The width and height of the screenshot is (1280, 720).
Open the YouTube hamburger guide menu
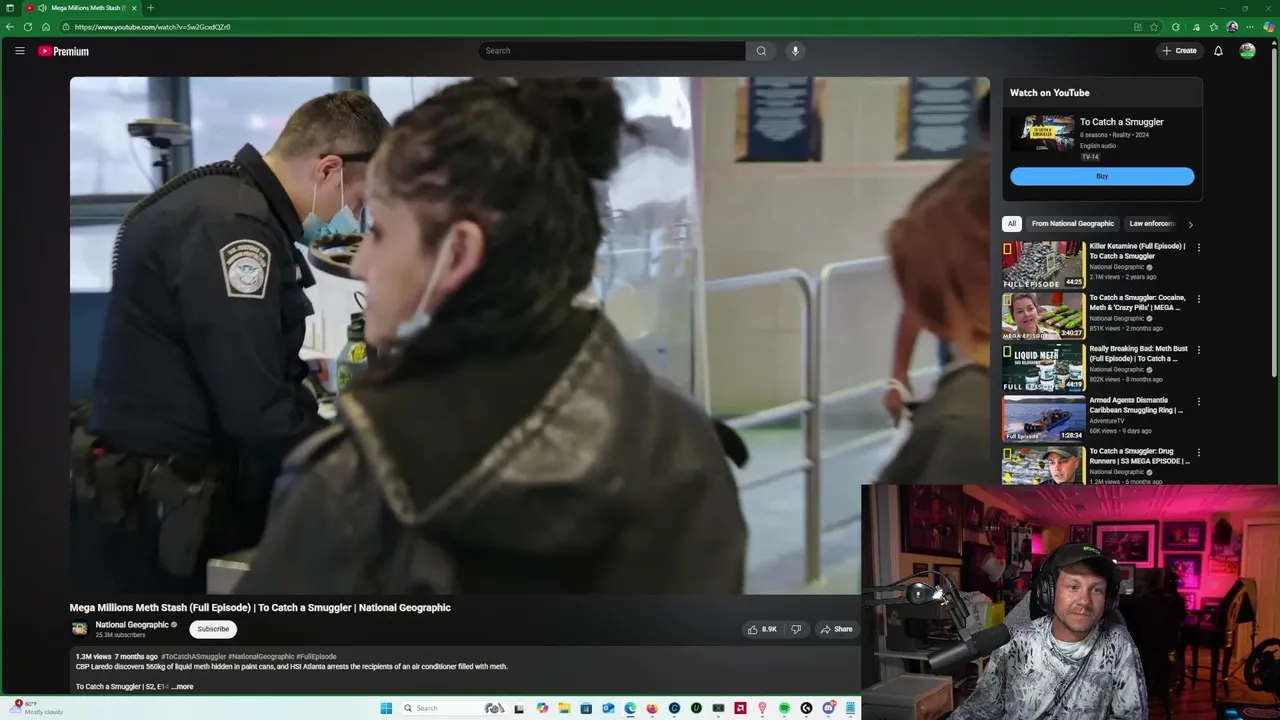click(19, 51)
